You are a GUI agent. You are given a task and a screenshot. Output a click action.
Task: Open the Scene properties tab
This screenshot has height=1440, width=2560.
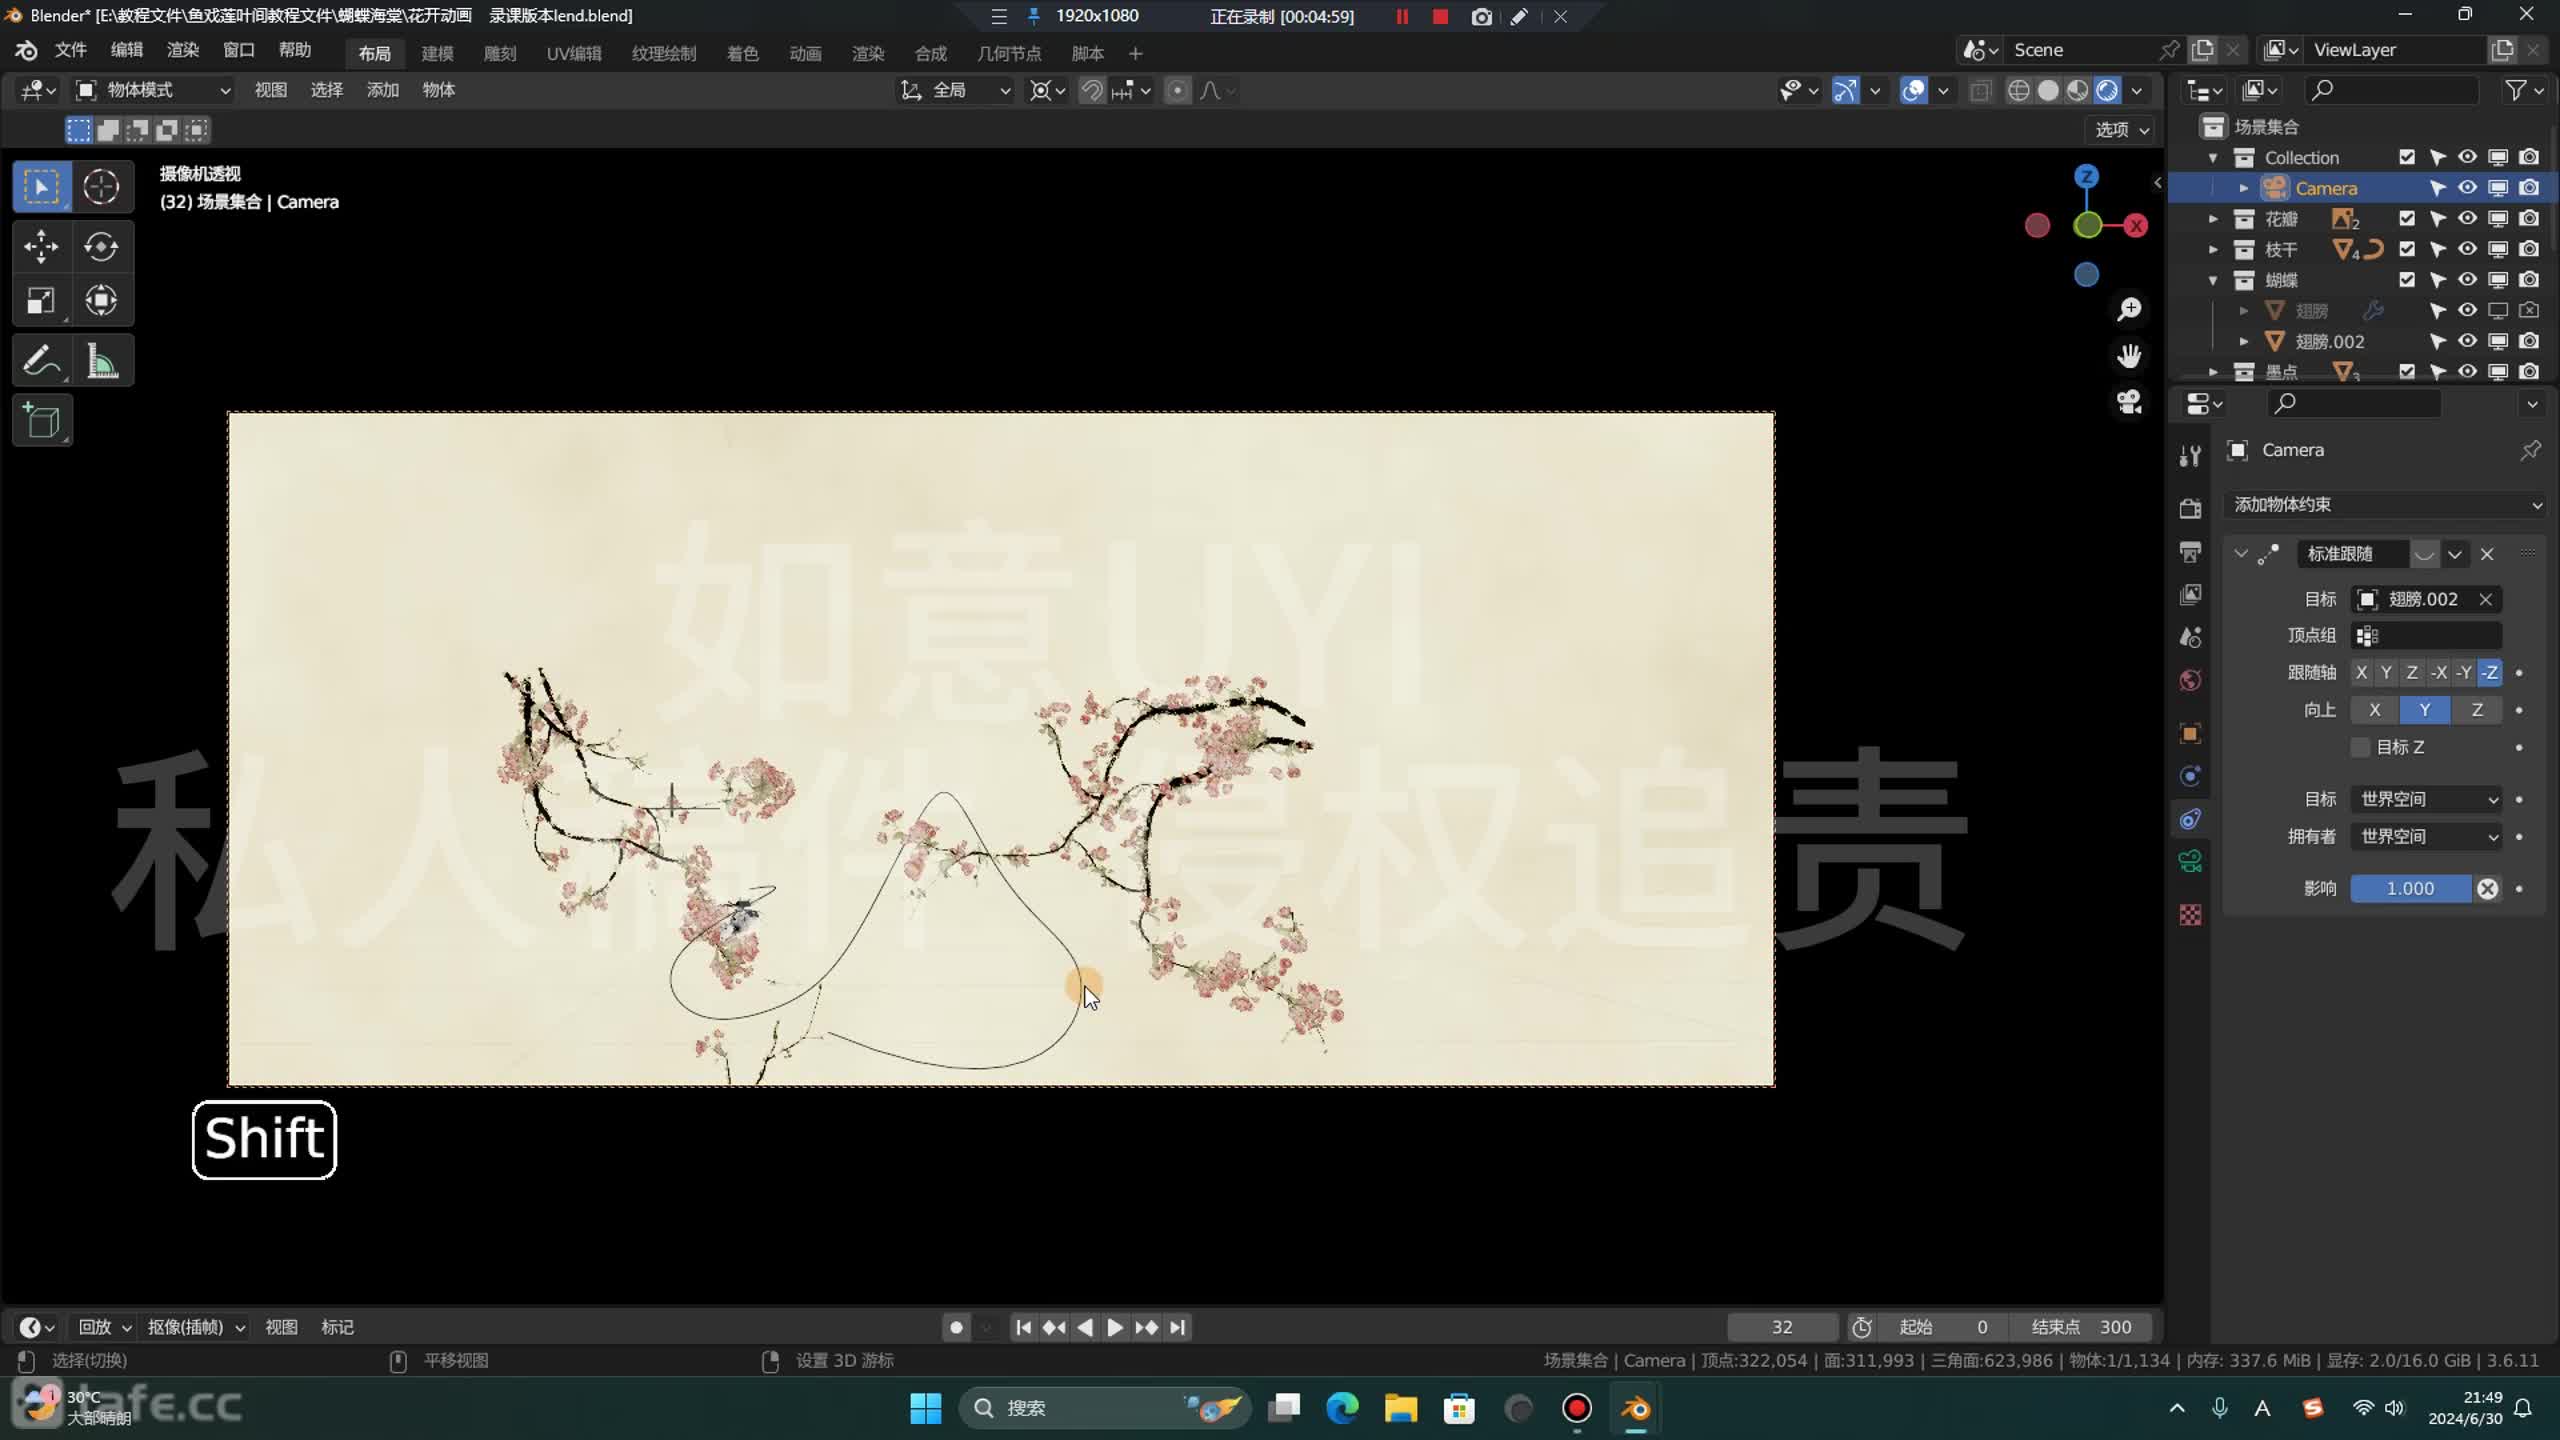pyautogui.click(x=2190, y=638)
